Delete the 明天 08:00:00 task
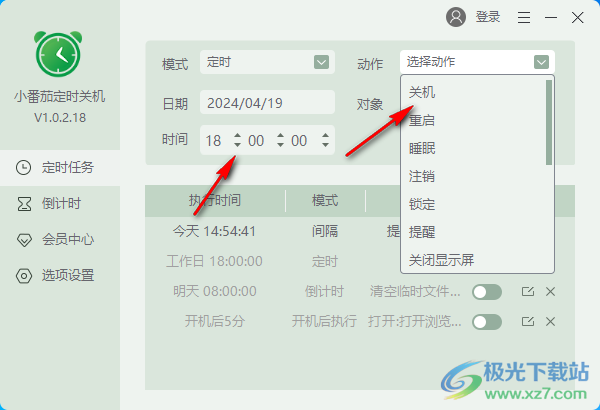This screenshot has width=600, height=410. 550,292
